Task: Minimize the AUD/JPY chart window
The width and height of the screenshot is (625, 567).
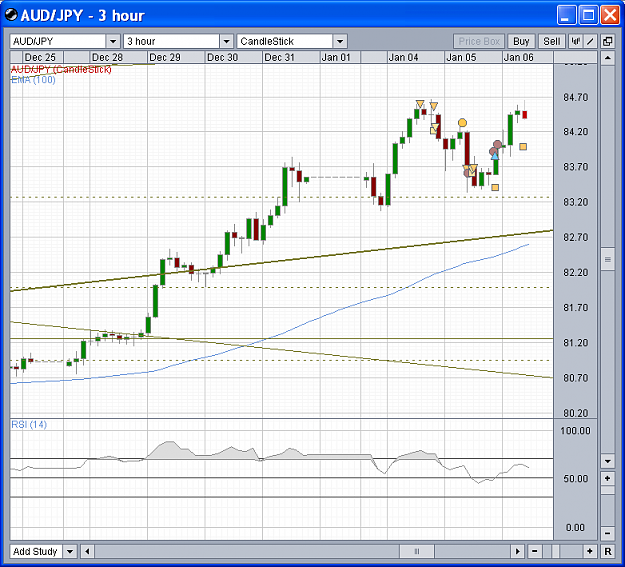Action: point(566,15)
